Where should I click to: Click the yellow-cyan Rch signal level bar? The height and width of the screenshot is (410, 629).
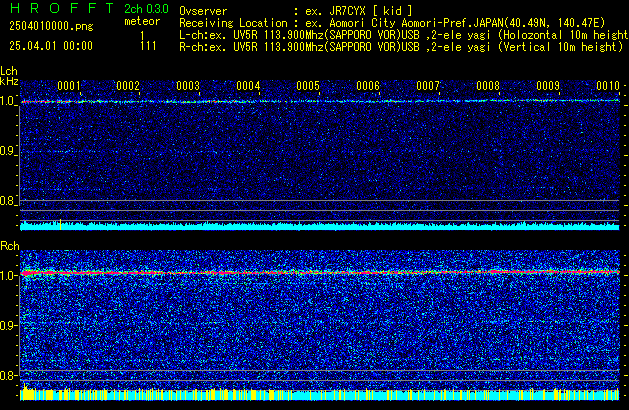(x=320, y=394)
